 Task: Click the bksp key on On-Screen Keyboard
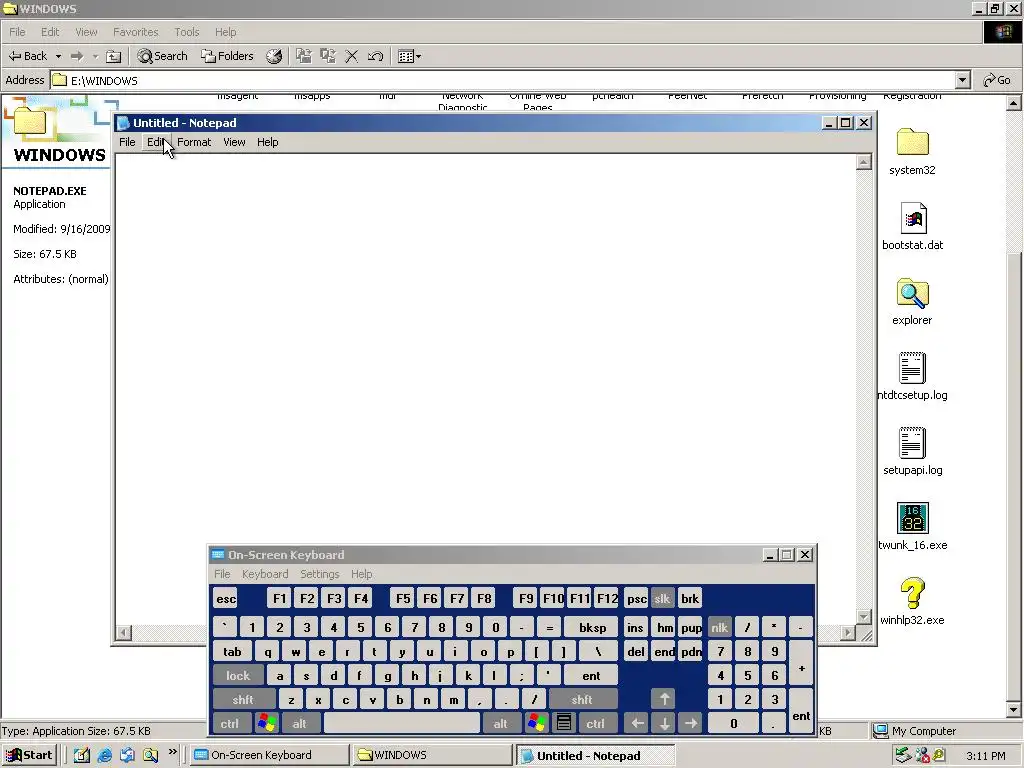(592, 628)
